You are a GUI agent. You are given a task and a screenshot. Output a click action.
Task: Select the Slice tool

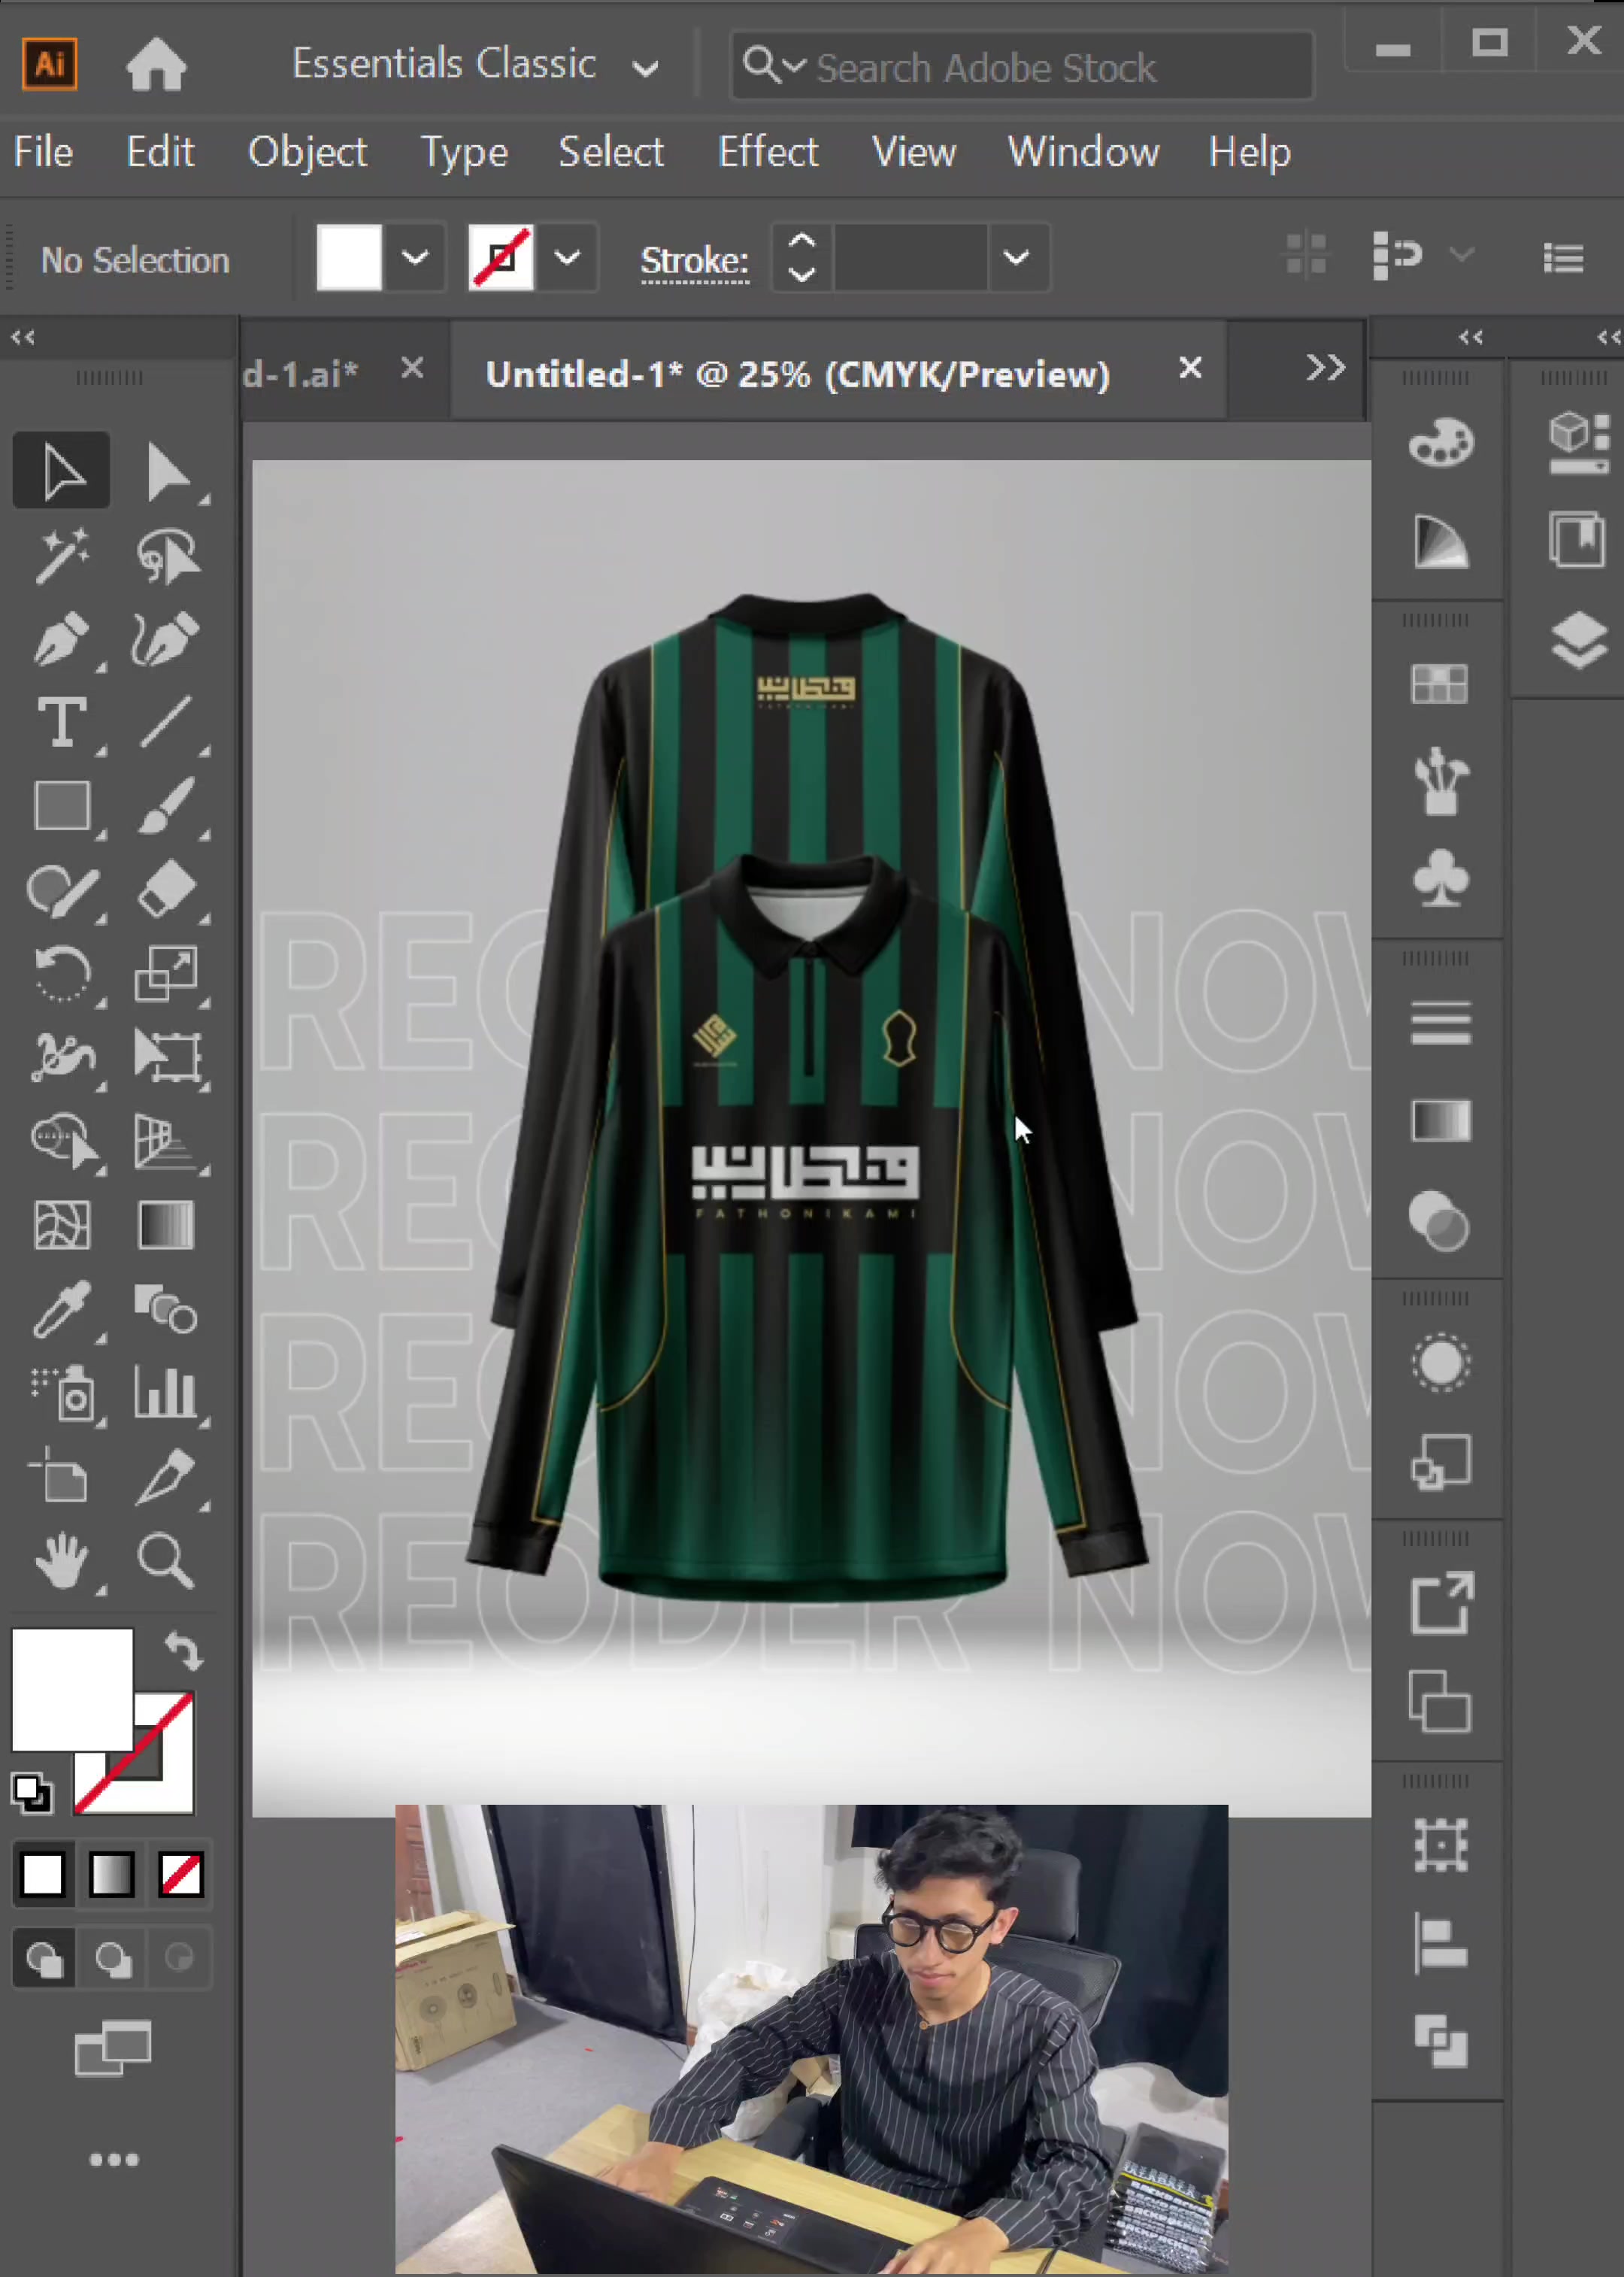(166, 1478)
